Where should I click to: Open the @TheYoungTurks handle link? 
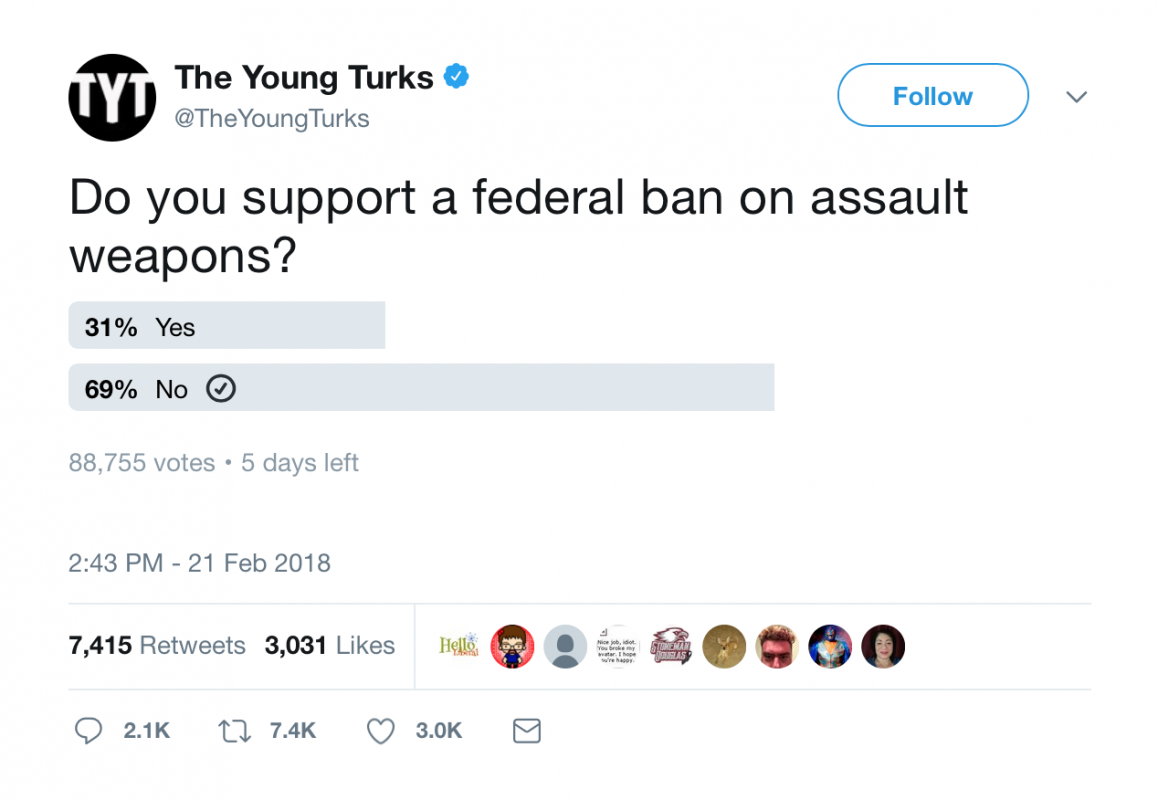coord(272,118)
